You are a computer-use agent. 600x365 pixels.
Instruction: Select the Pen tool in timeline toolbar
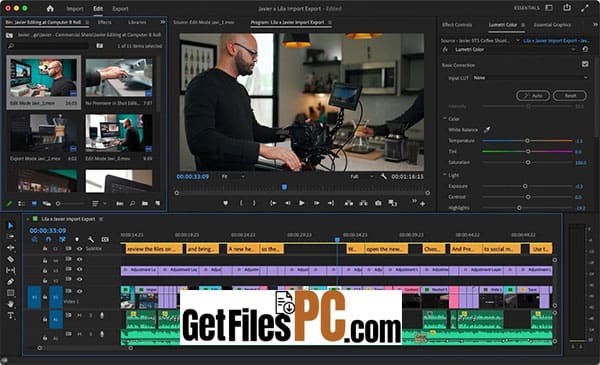pos(10,282)
